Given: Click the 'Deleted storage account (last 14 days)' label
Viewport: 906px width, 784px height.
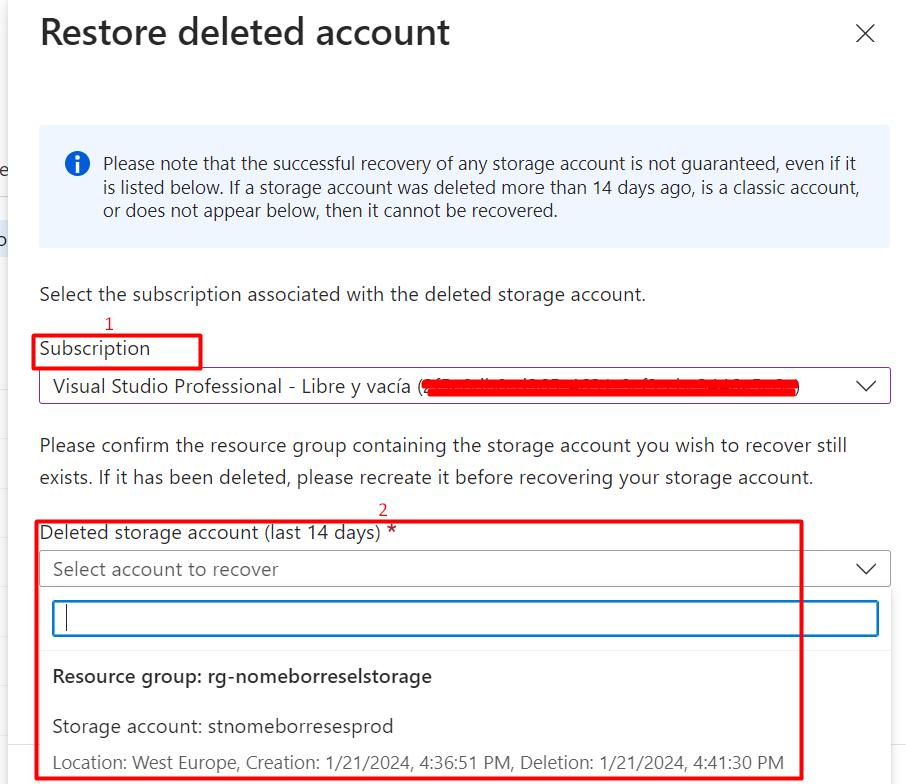Looking at the screenshot, I should tap(210, 532).
